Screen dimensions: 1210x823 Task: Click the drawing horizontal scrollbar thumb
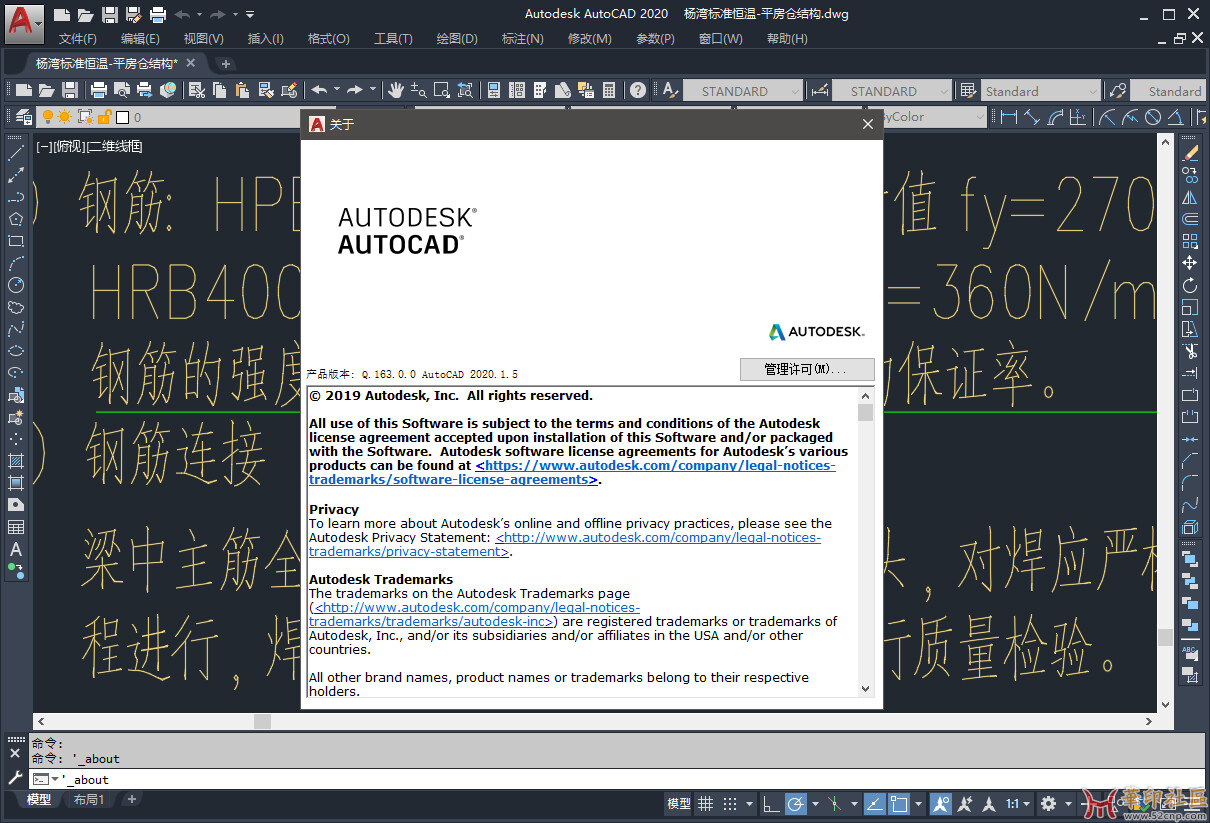(262, 721)
